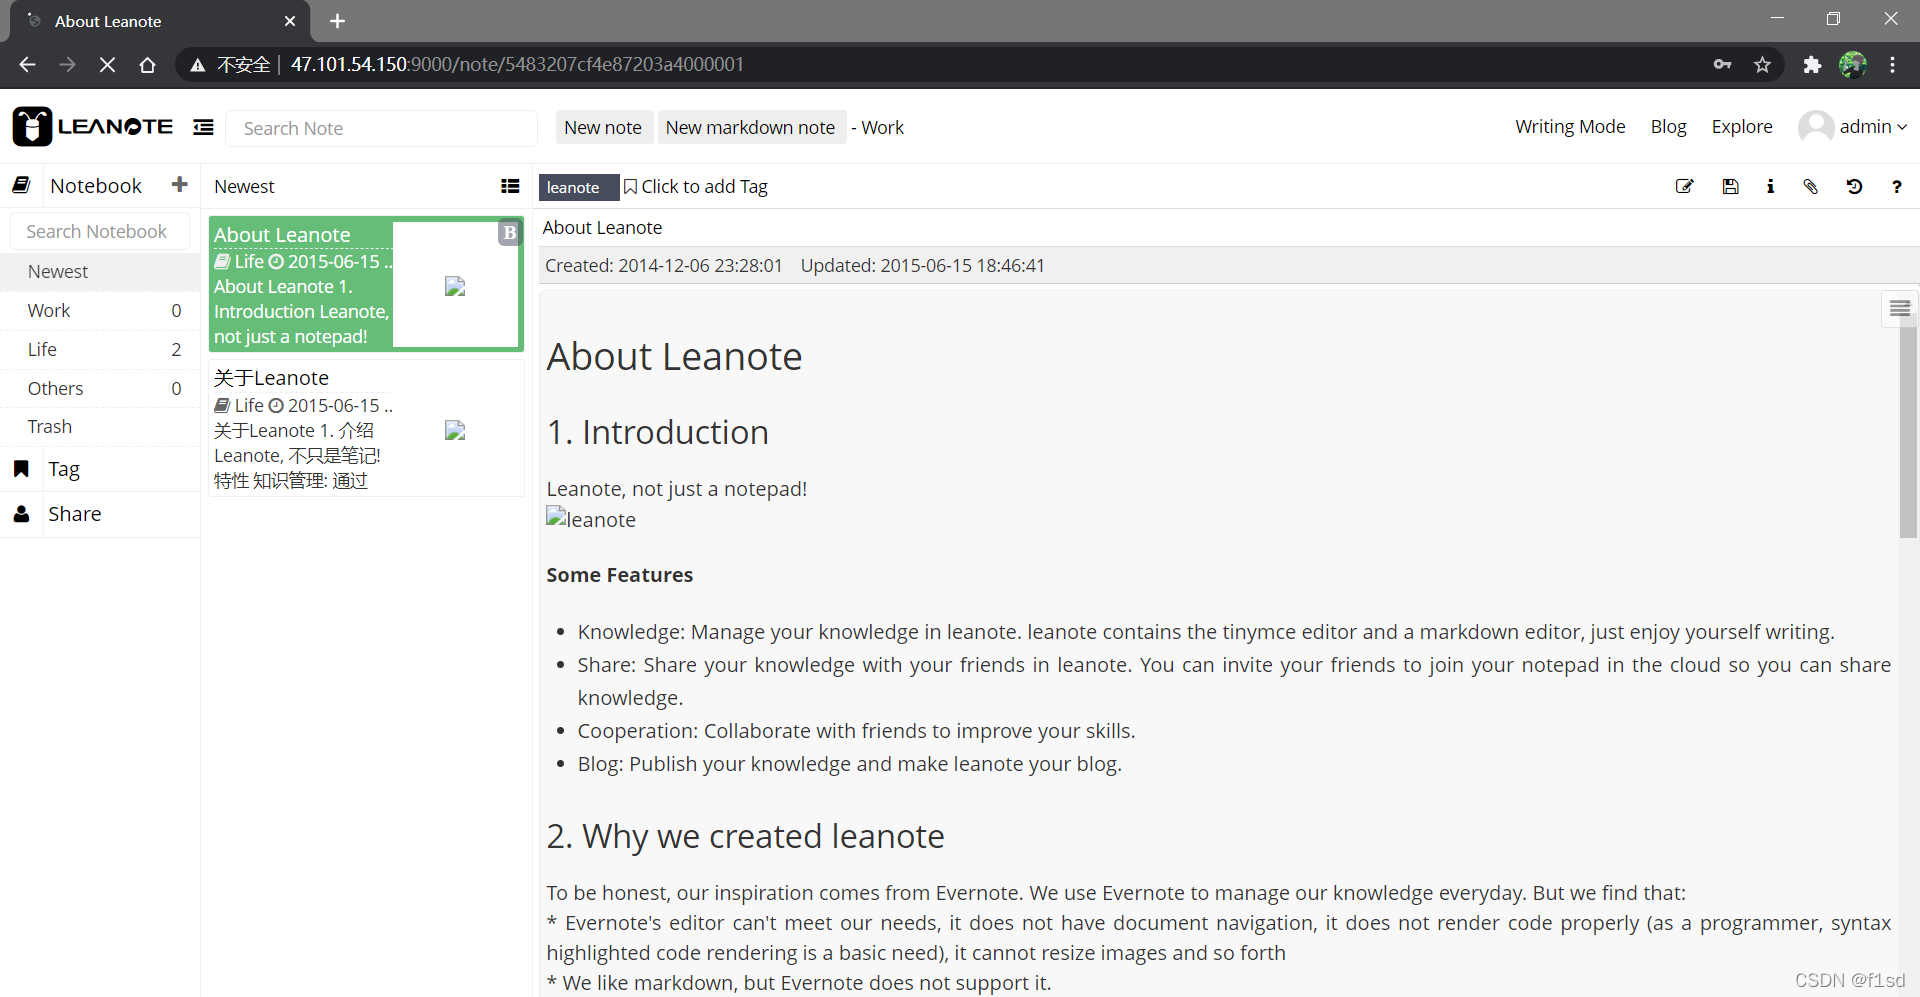This screenshot has width=1920, height=997.
Task: Open browser extensions puzzle icon
Action: (1812, 65)
